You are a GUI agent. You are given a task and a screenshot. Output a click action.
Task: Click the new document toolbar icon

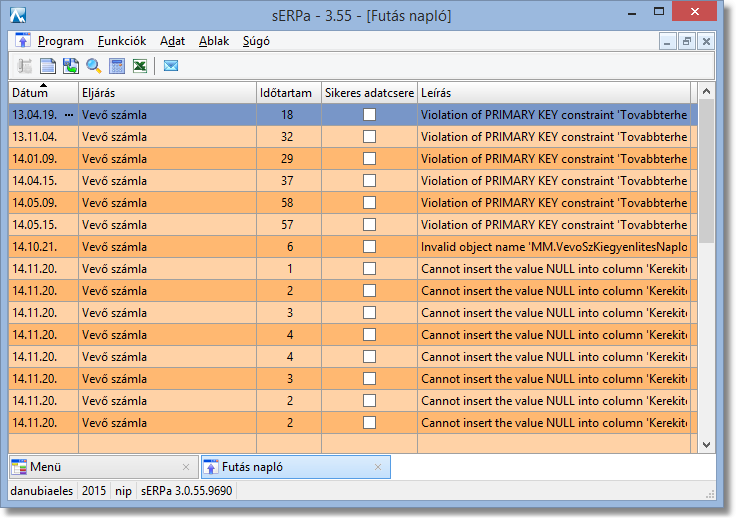click(x=48, y=66)
